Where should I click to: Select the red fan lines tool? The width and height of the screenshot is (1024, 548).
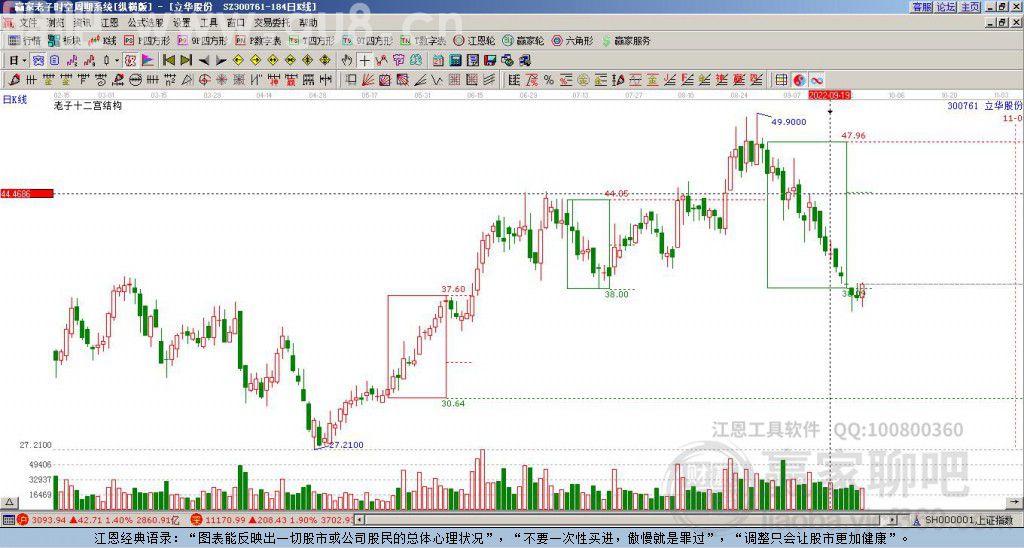click(x=368, y=80)
